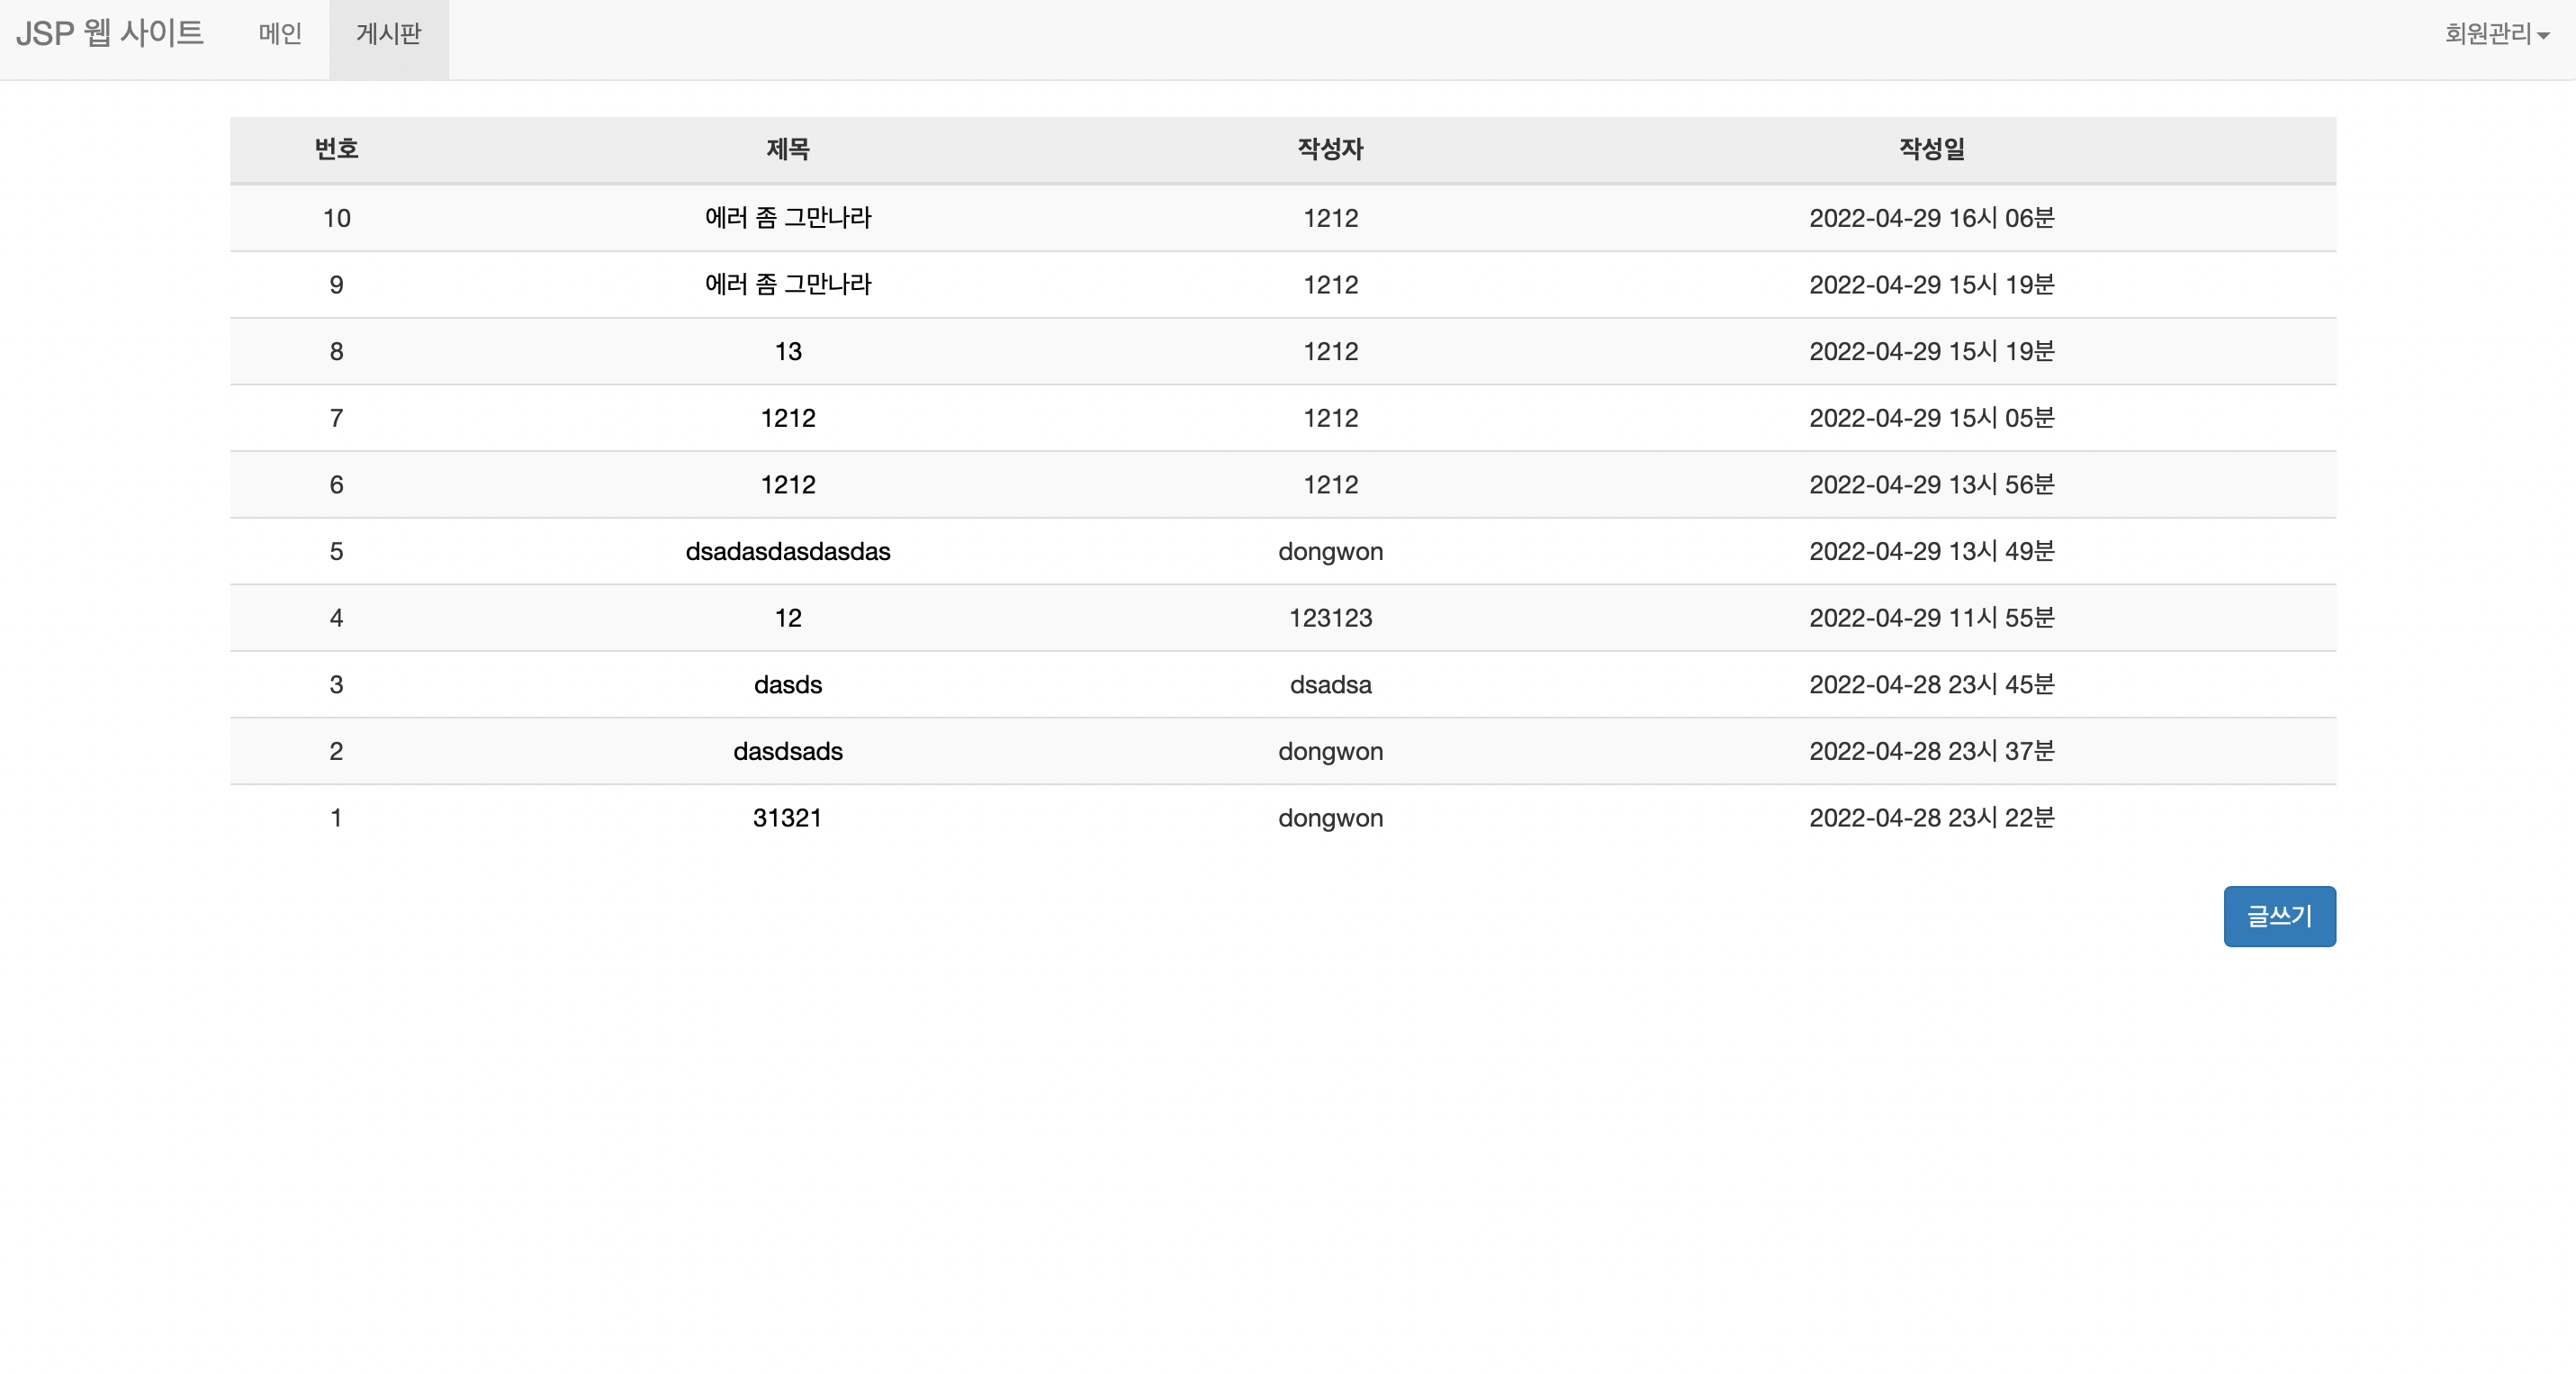Open post number 7 titled 1212

(x=788, y=418)
